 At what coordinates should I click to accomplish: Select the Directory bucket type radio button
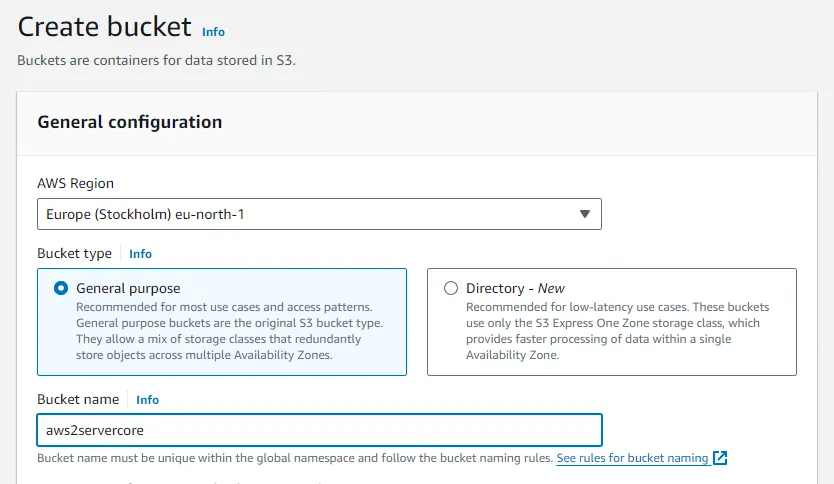[450, 288]
